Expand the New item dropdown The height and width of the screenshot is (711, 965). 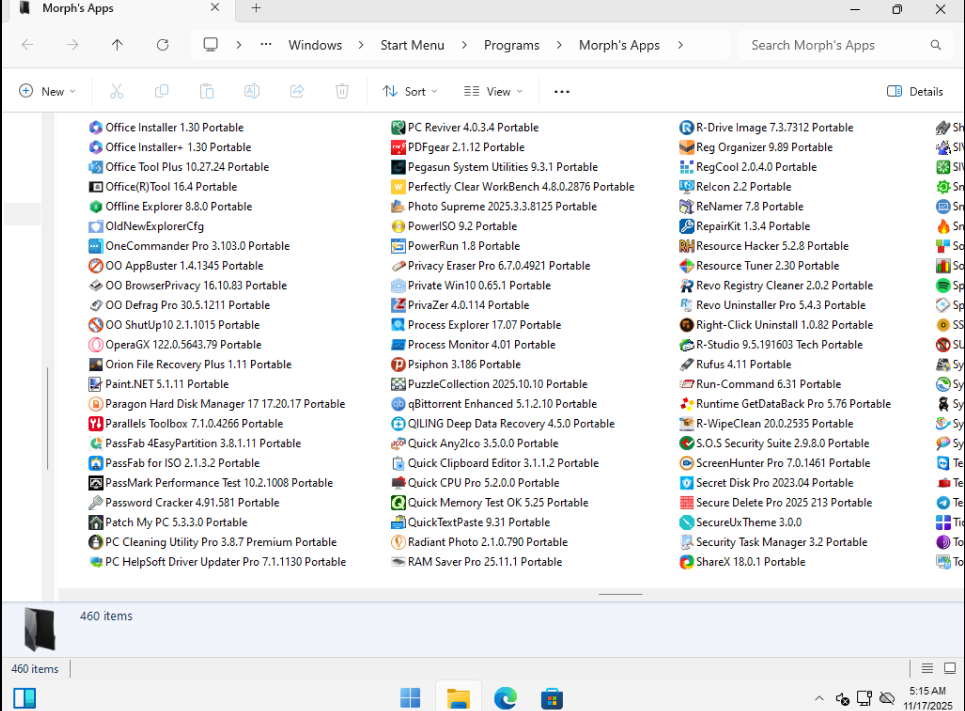pyautogui.click(x=47, y=91)
